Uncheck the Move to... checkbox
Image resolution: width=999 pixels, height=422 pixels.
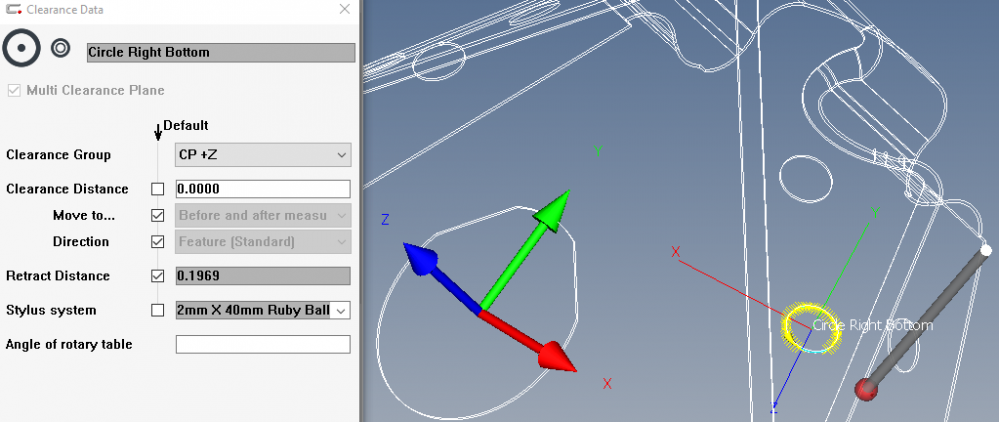point(157,215)
